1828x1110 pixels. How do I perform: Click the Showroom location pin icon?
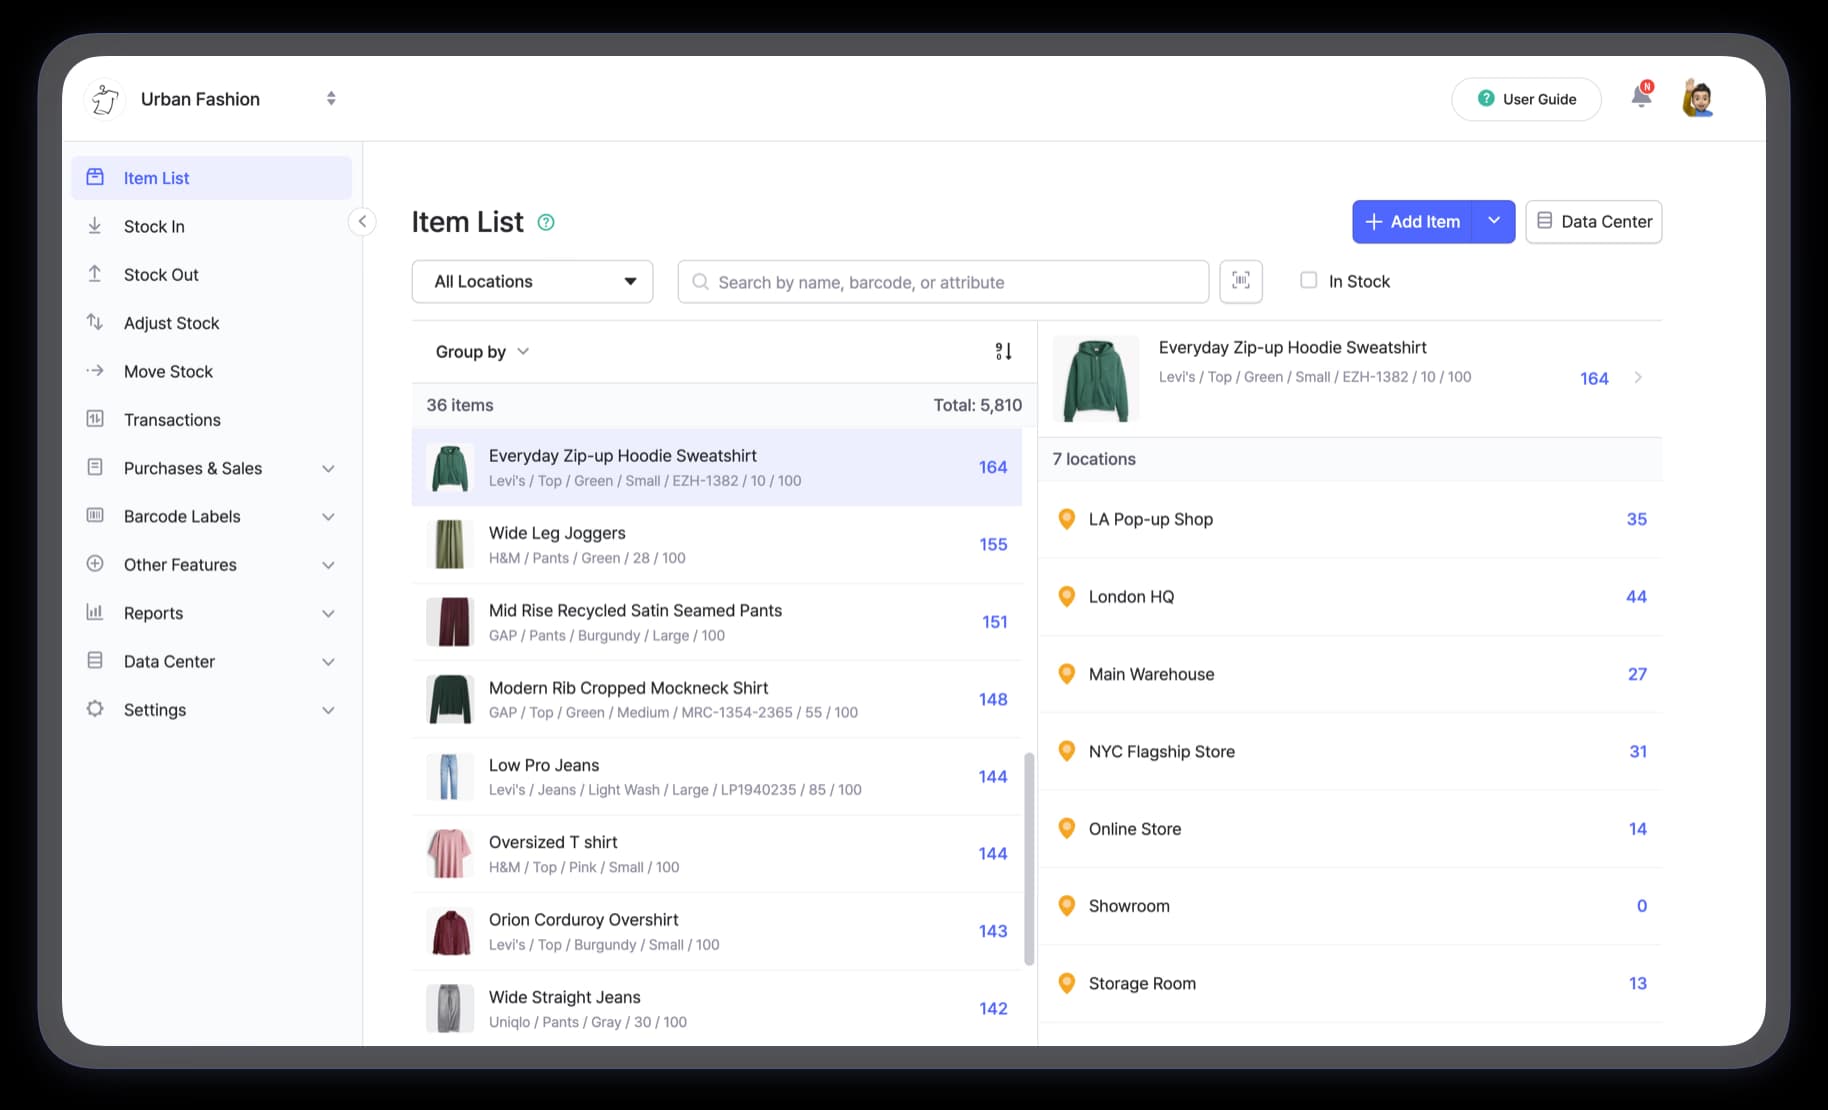[1067, 906]
